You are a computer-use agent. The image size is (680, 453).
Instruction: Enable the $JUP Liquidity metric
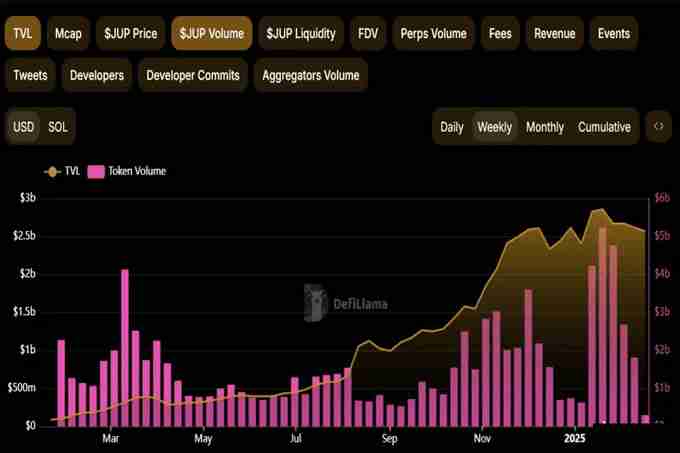click(301, 33)
